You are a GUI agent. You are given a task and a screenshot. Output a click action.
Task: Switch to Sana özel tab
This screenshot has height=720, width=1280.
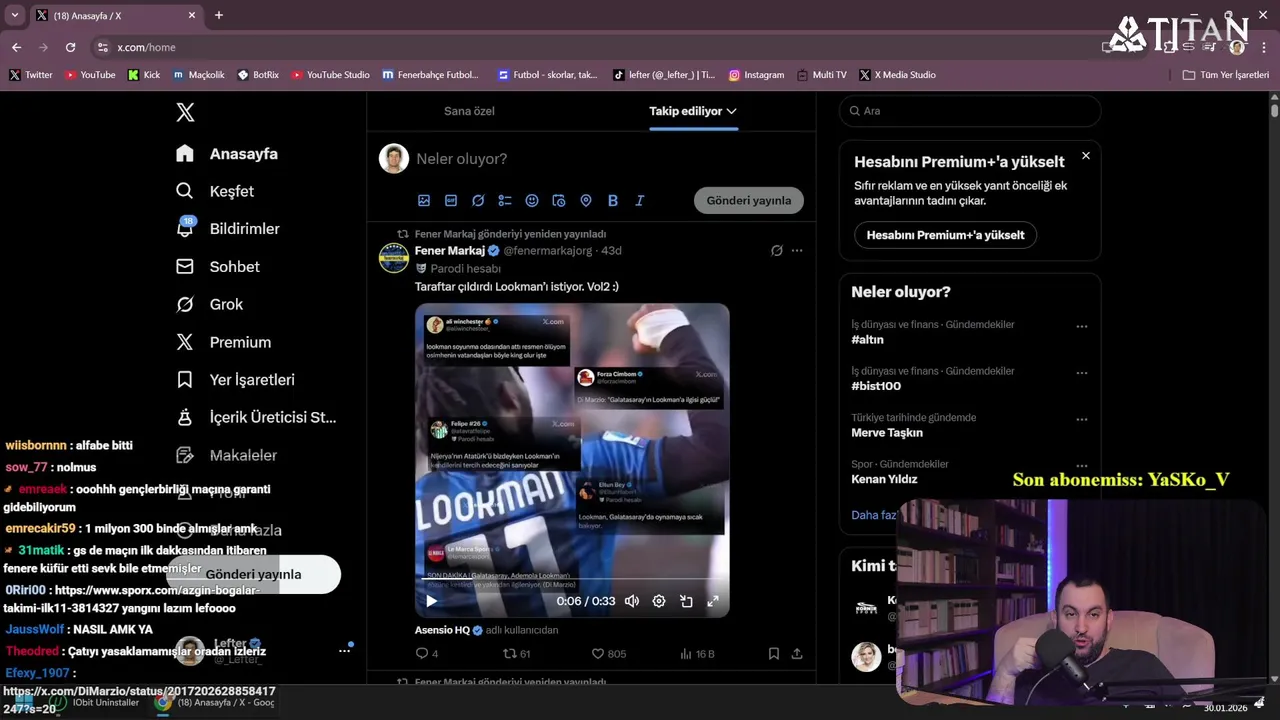click(469, 111)
